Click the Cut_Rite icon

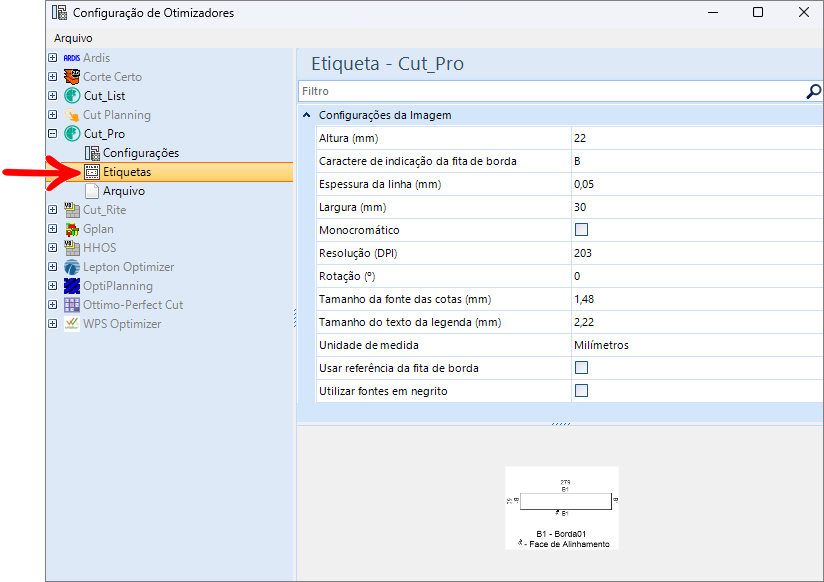(71, 210)
